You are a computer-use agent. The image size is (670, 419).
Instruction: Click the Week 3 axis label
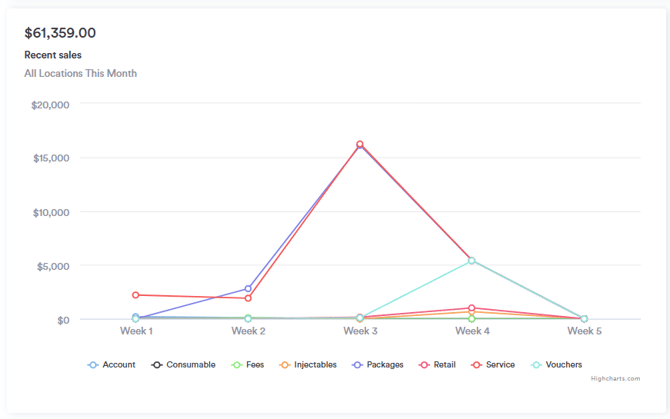[360, 331]
